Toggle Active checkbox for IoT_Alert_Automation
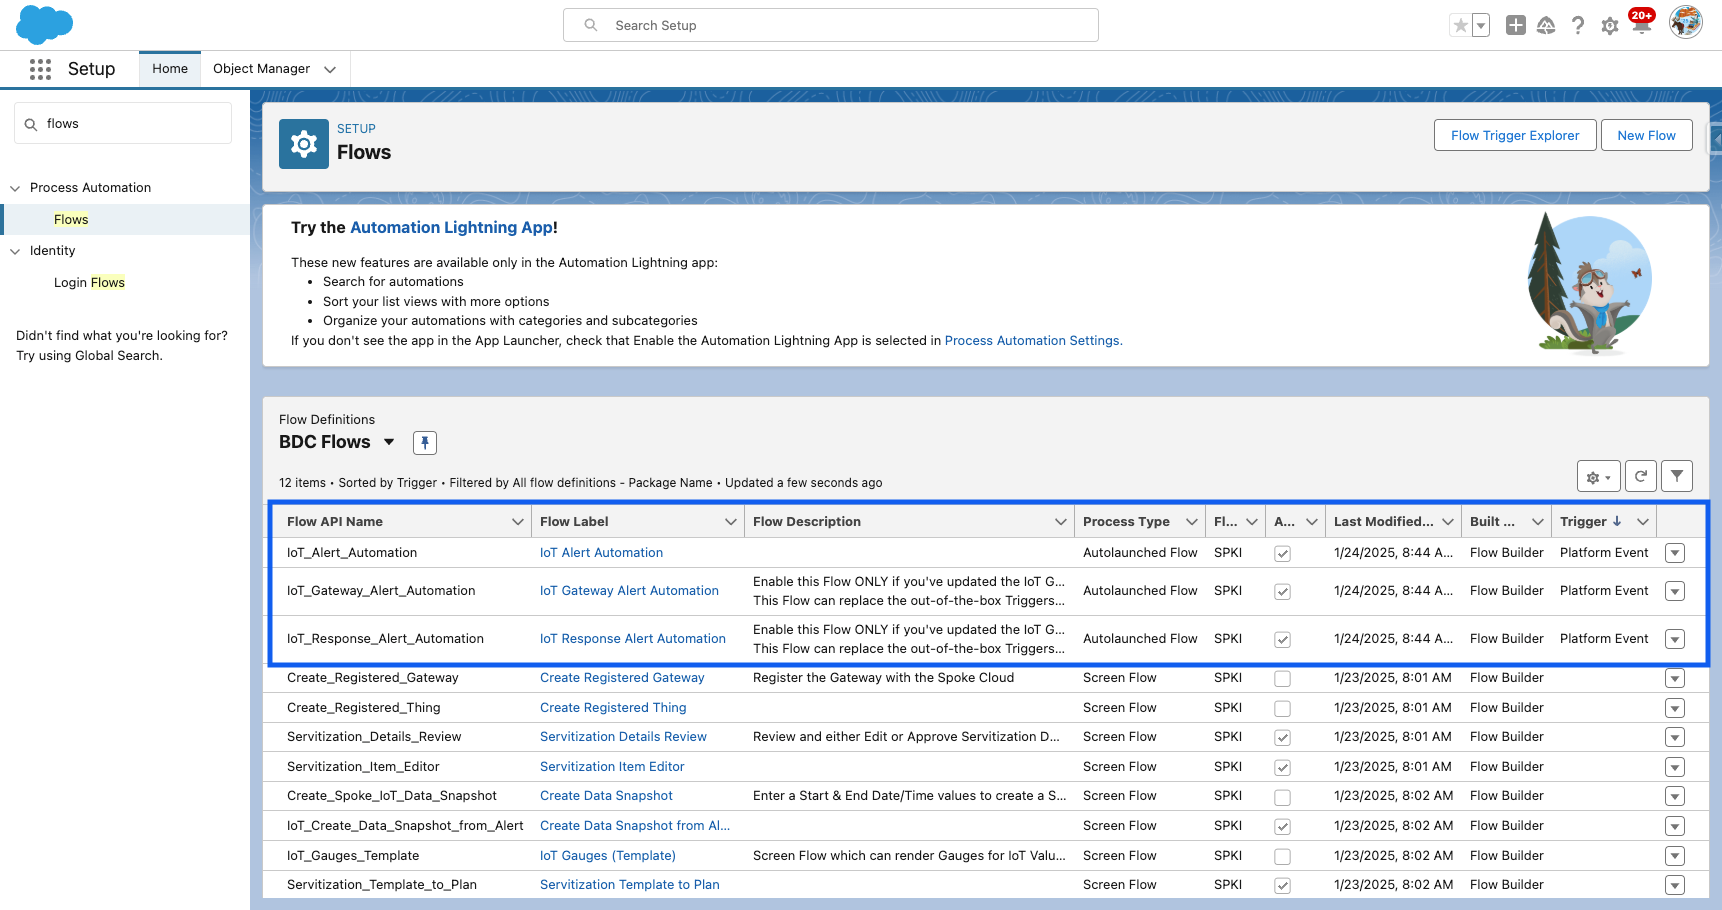Image resolution: width=1722 pixels, height=910 pixels. click(x=1282, y=553)
